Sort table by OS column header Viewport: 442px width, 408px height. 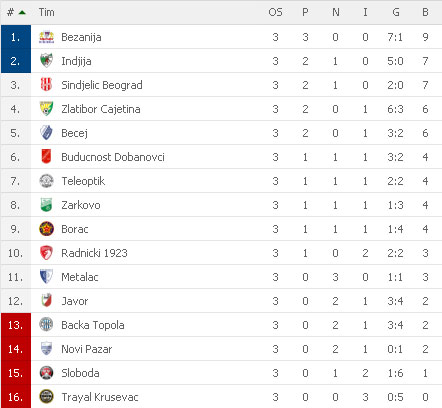[x=275, y=13]
